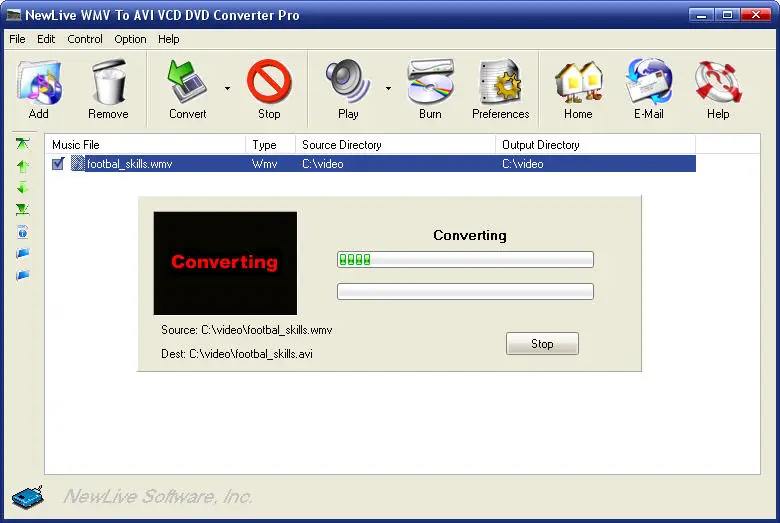Screen dimensions: 780x523
Task: Uncheck the footbal_skills.wmv checkbox
Action: pyautogui.click(x=58, y=164)
